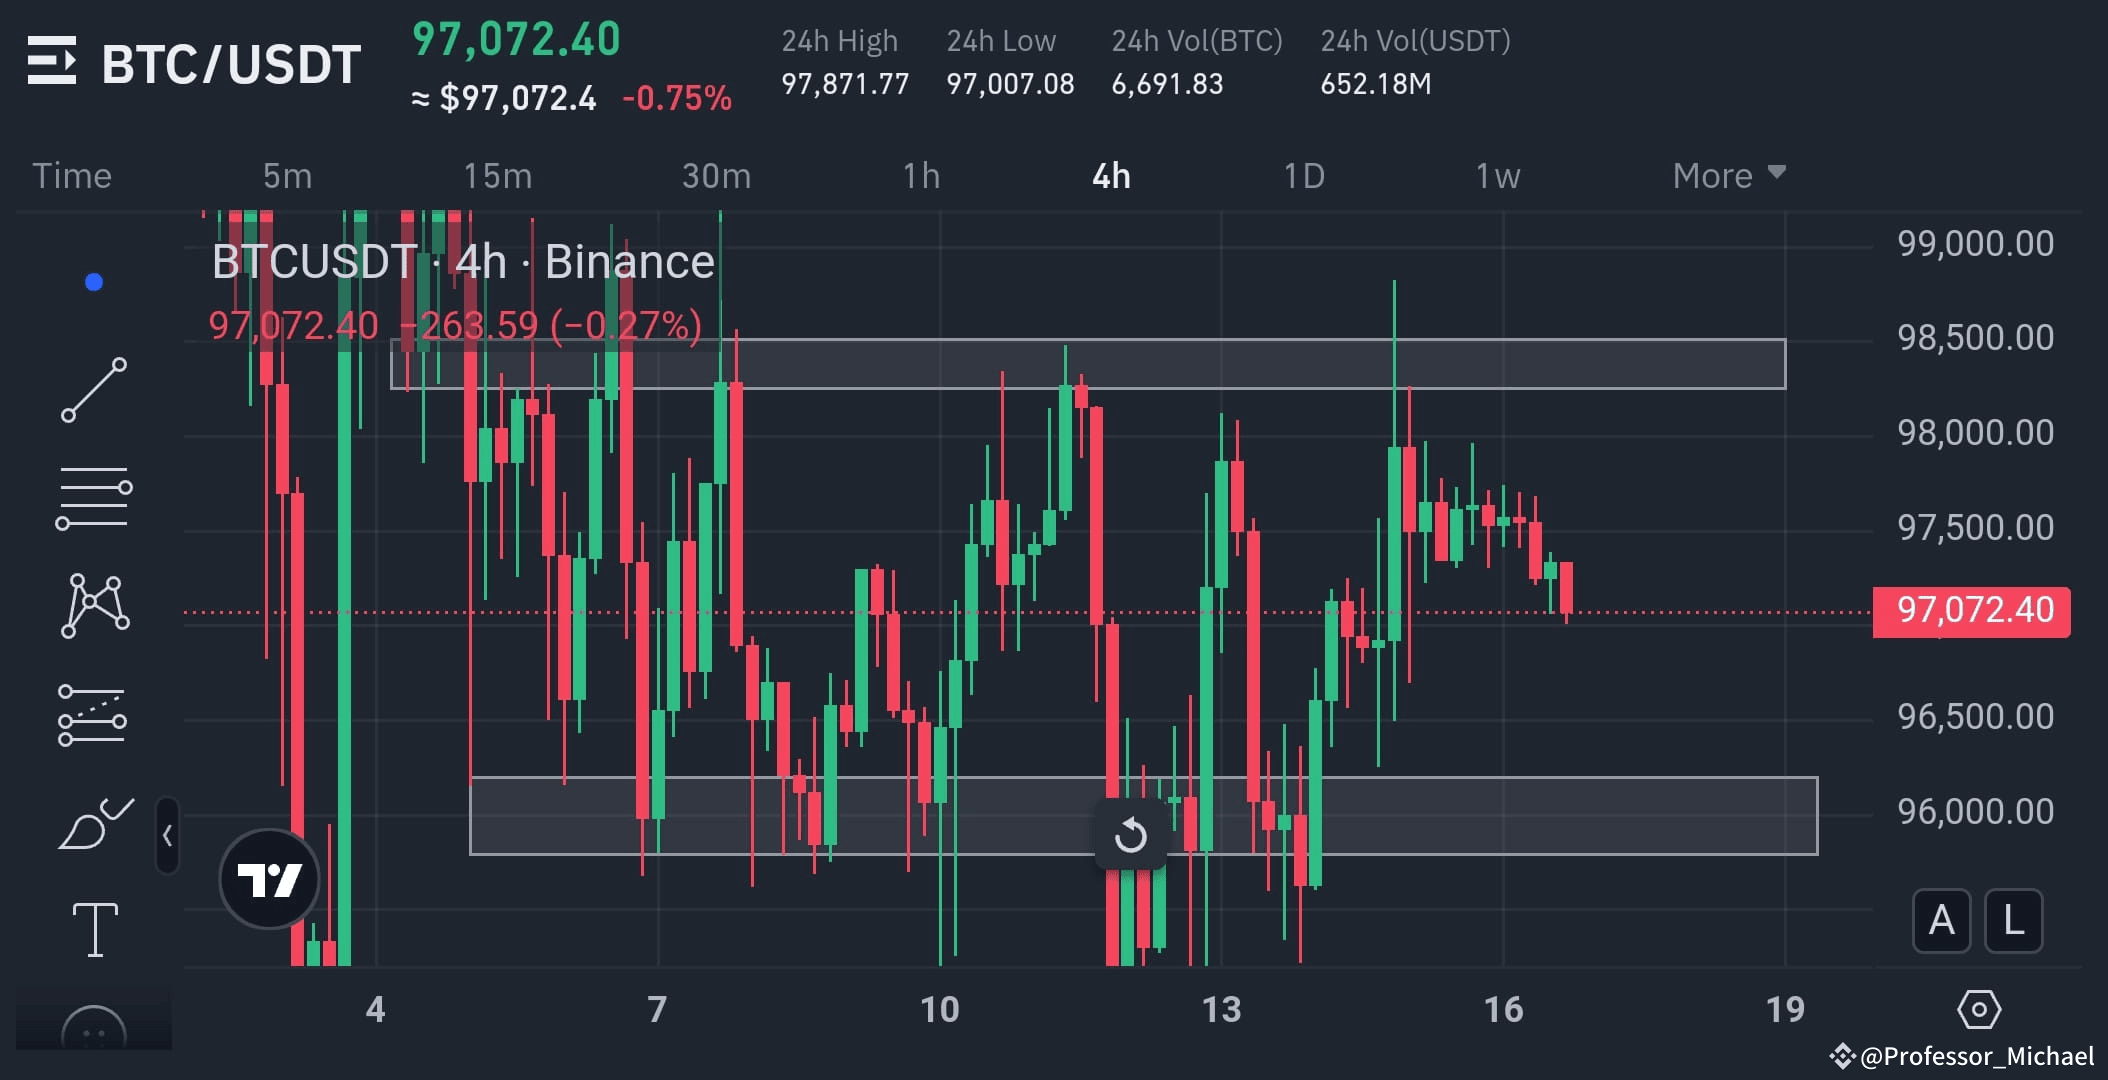Click the BTC/USDT pair name
The width and height of the screenshot is (2108, 1080).
228,63
